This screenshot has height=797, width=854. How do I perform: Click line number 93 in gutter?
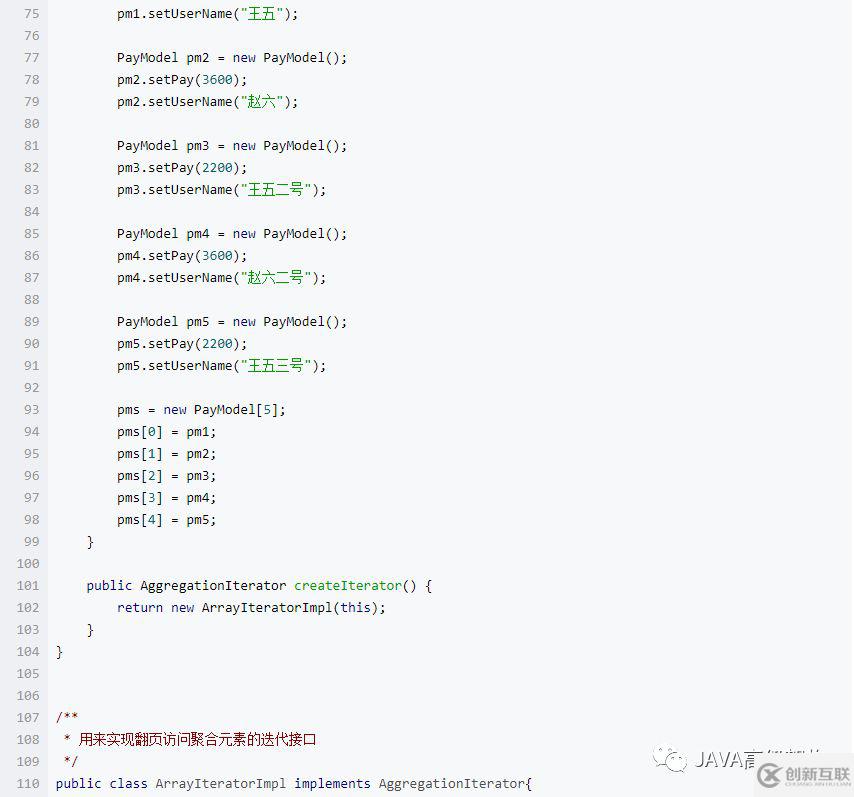click(x=32, y=410)
